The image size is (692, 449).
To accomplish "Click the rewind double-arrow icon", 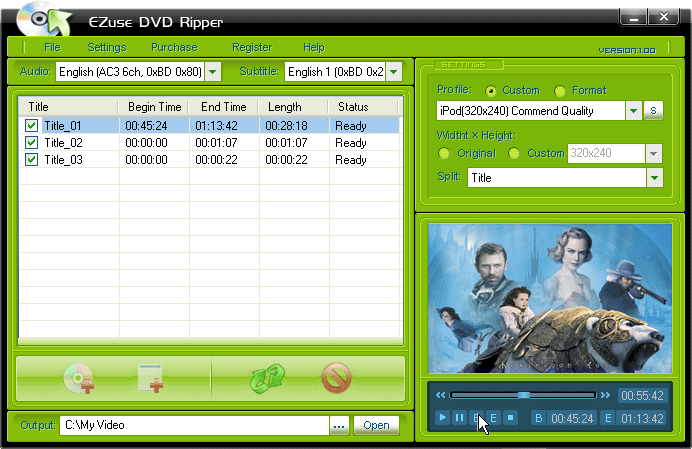I will coord(440,395).
